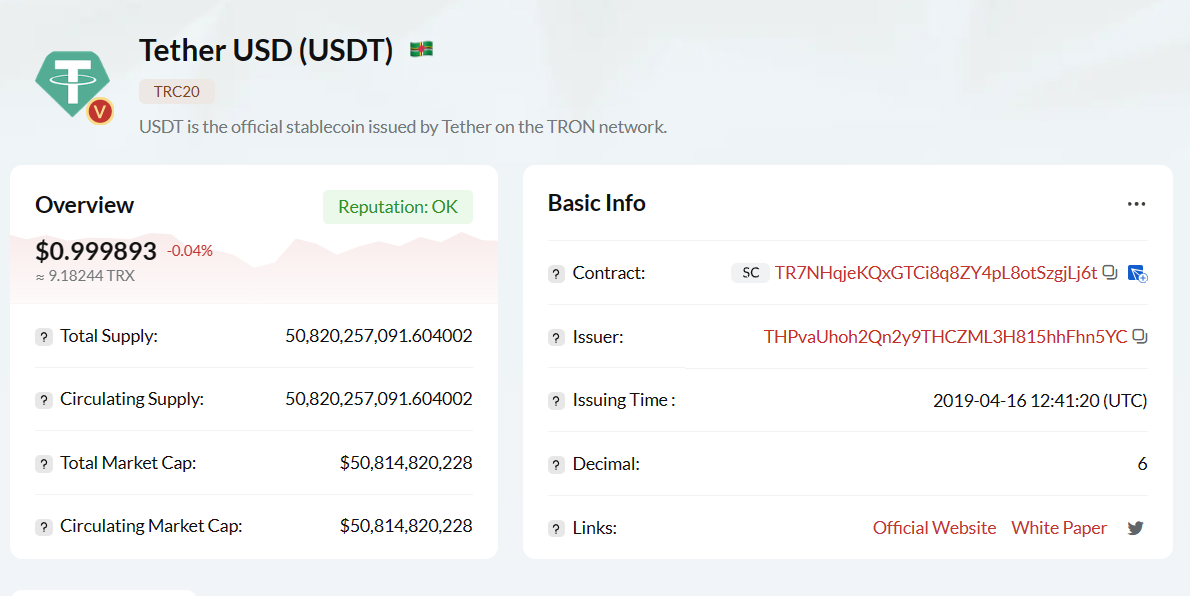The width and height of the screenshot is (1190, 596).
Task: Copy the issuer address
Action: point(1139,336)
